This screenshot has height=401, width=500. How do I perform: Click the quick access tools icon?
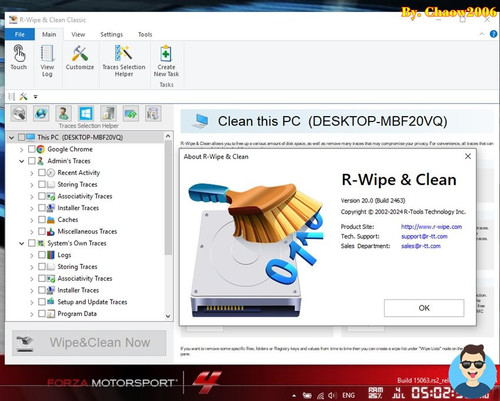pyautogui.click(x=23, y=97)
